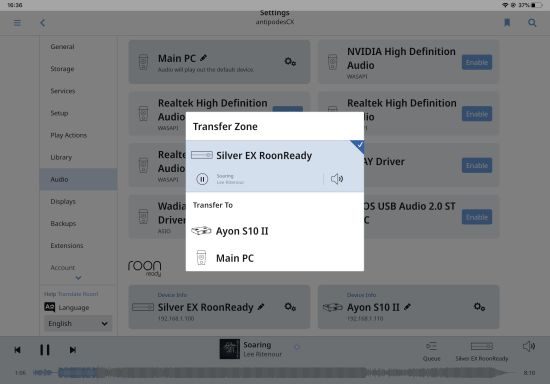Open Ayon S10 II gear settings
Screen dimensions: 550x384
479,307
